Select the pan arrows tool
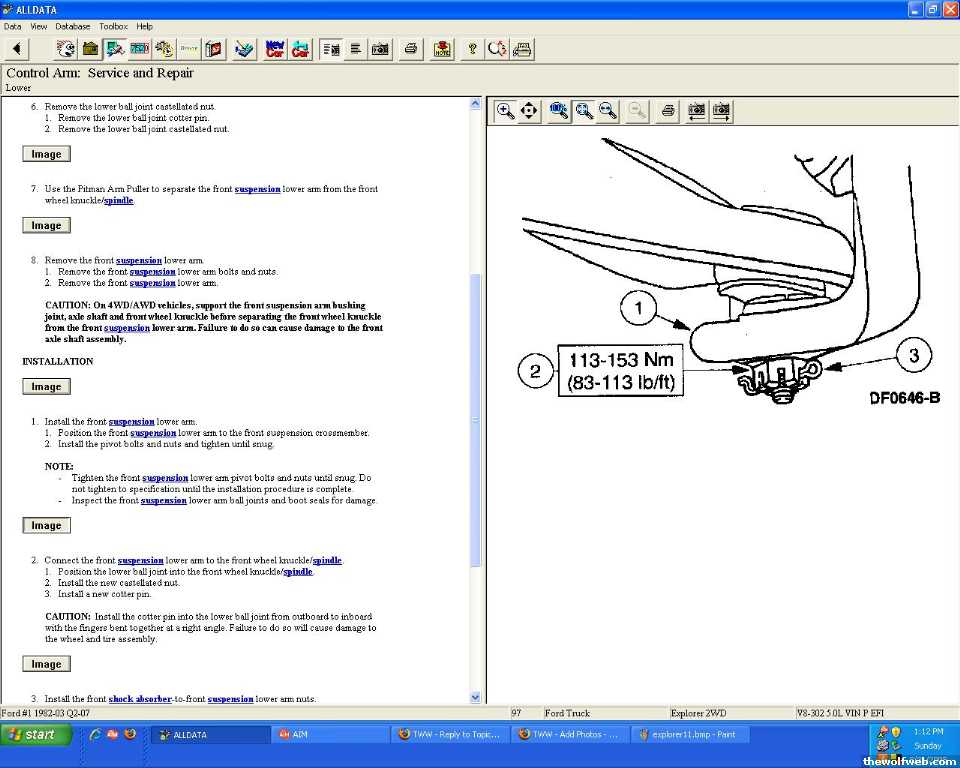960x768 pixels. point(529,111)
